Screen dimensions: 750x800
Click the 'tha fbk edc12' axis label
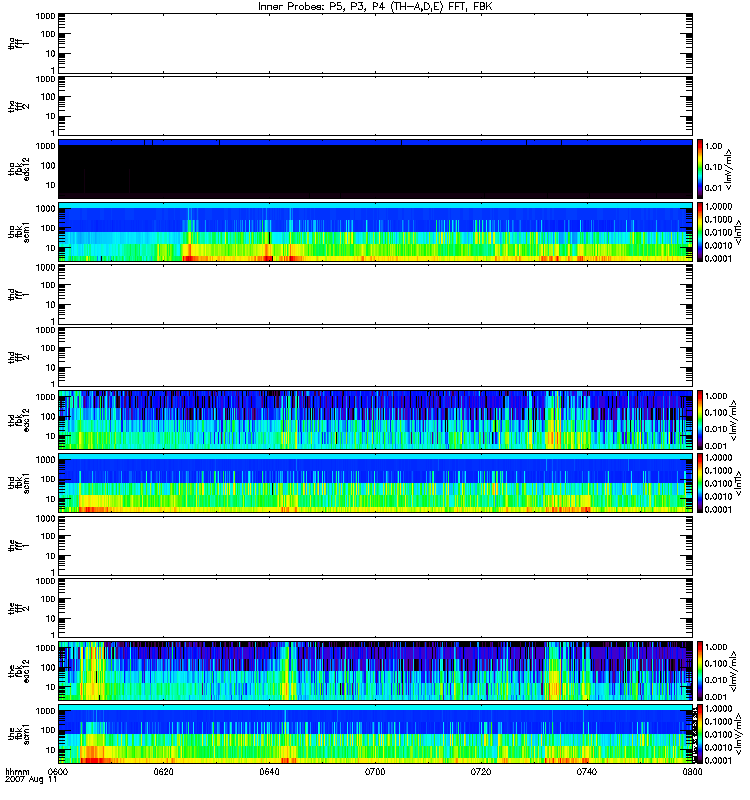pos(18,169)
